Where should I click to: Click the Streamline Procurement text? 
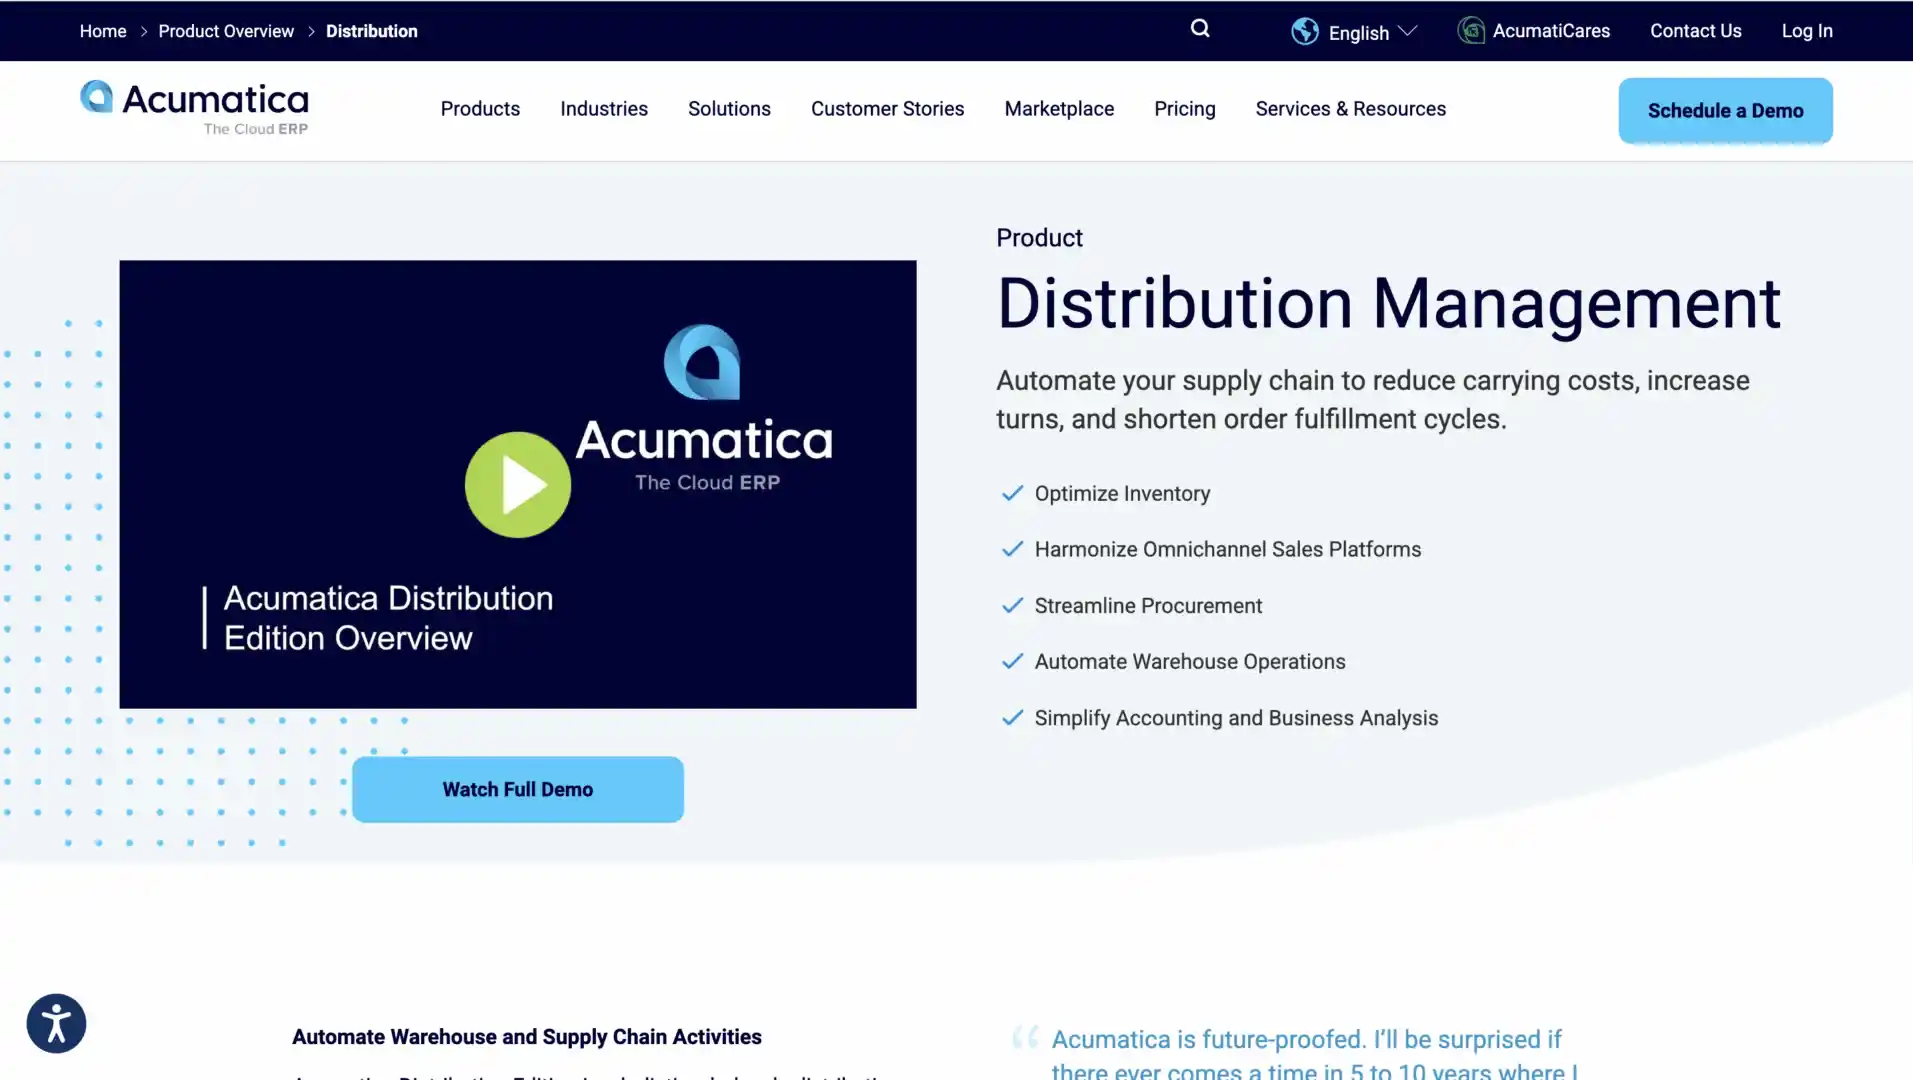[1148, 606]
